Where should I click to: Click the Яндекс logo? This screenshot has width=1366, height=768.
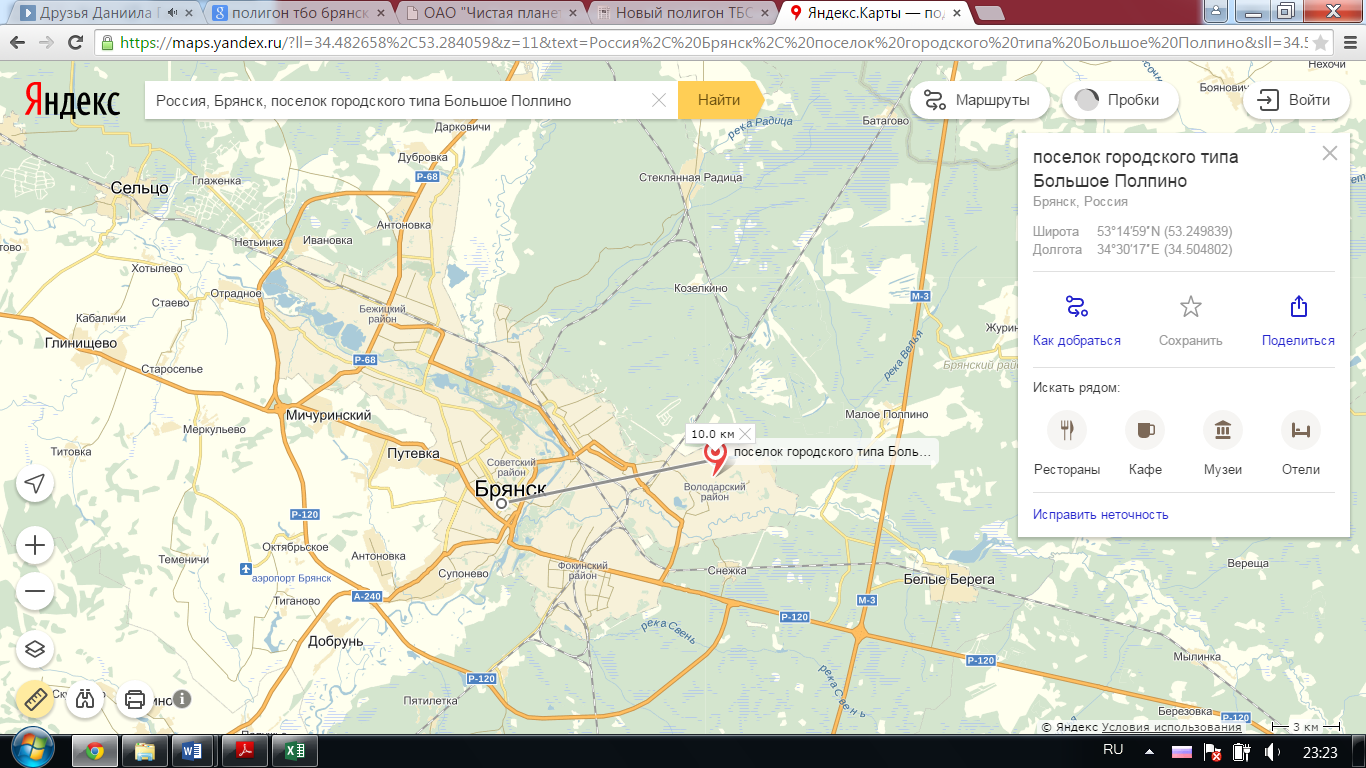[x=72, y=101]
